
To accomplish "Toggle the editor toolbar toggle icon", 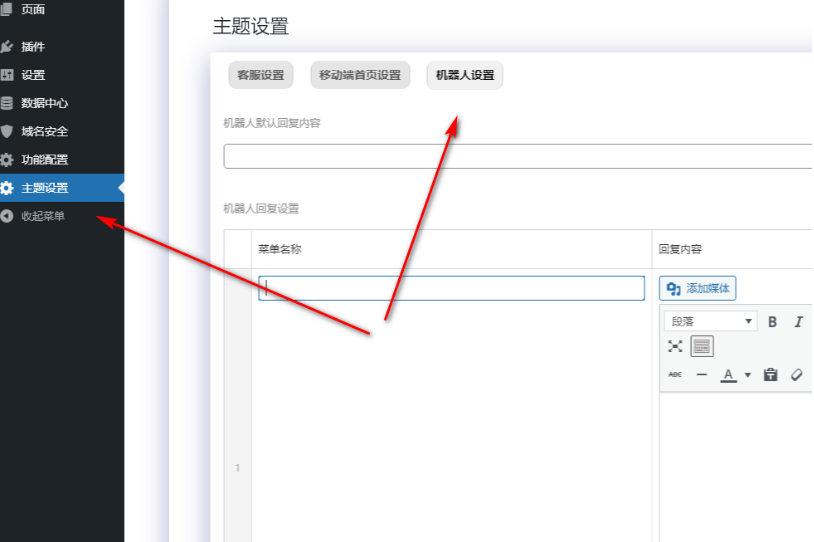I will point(702,346).
